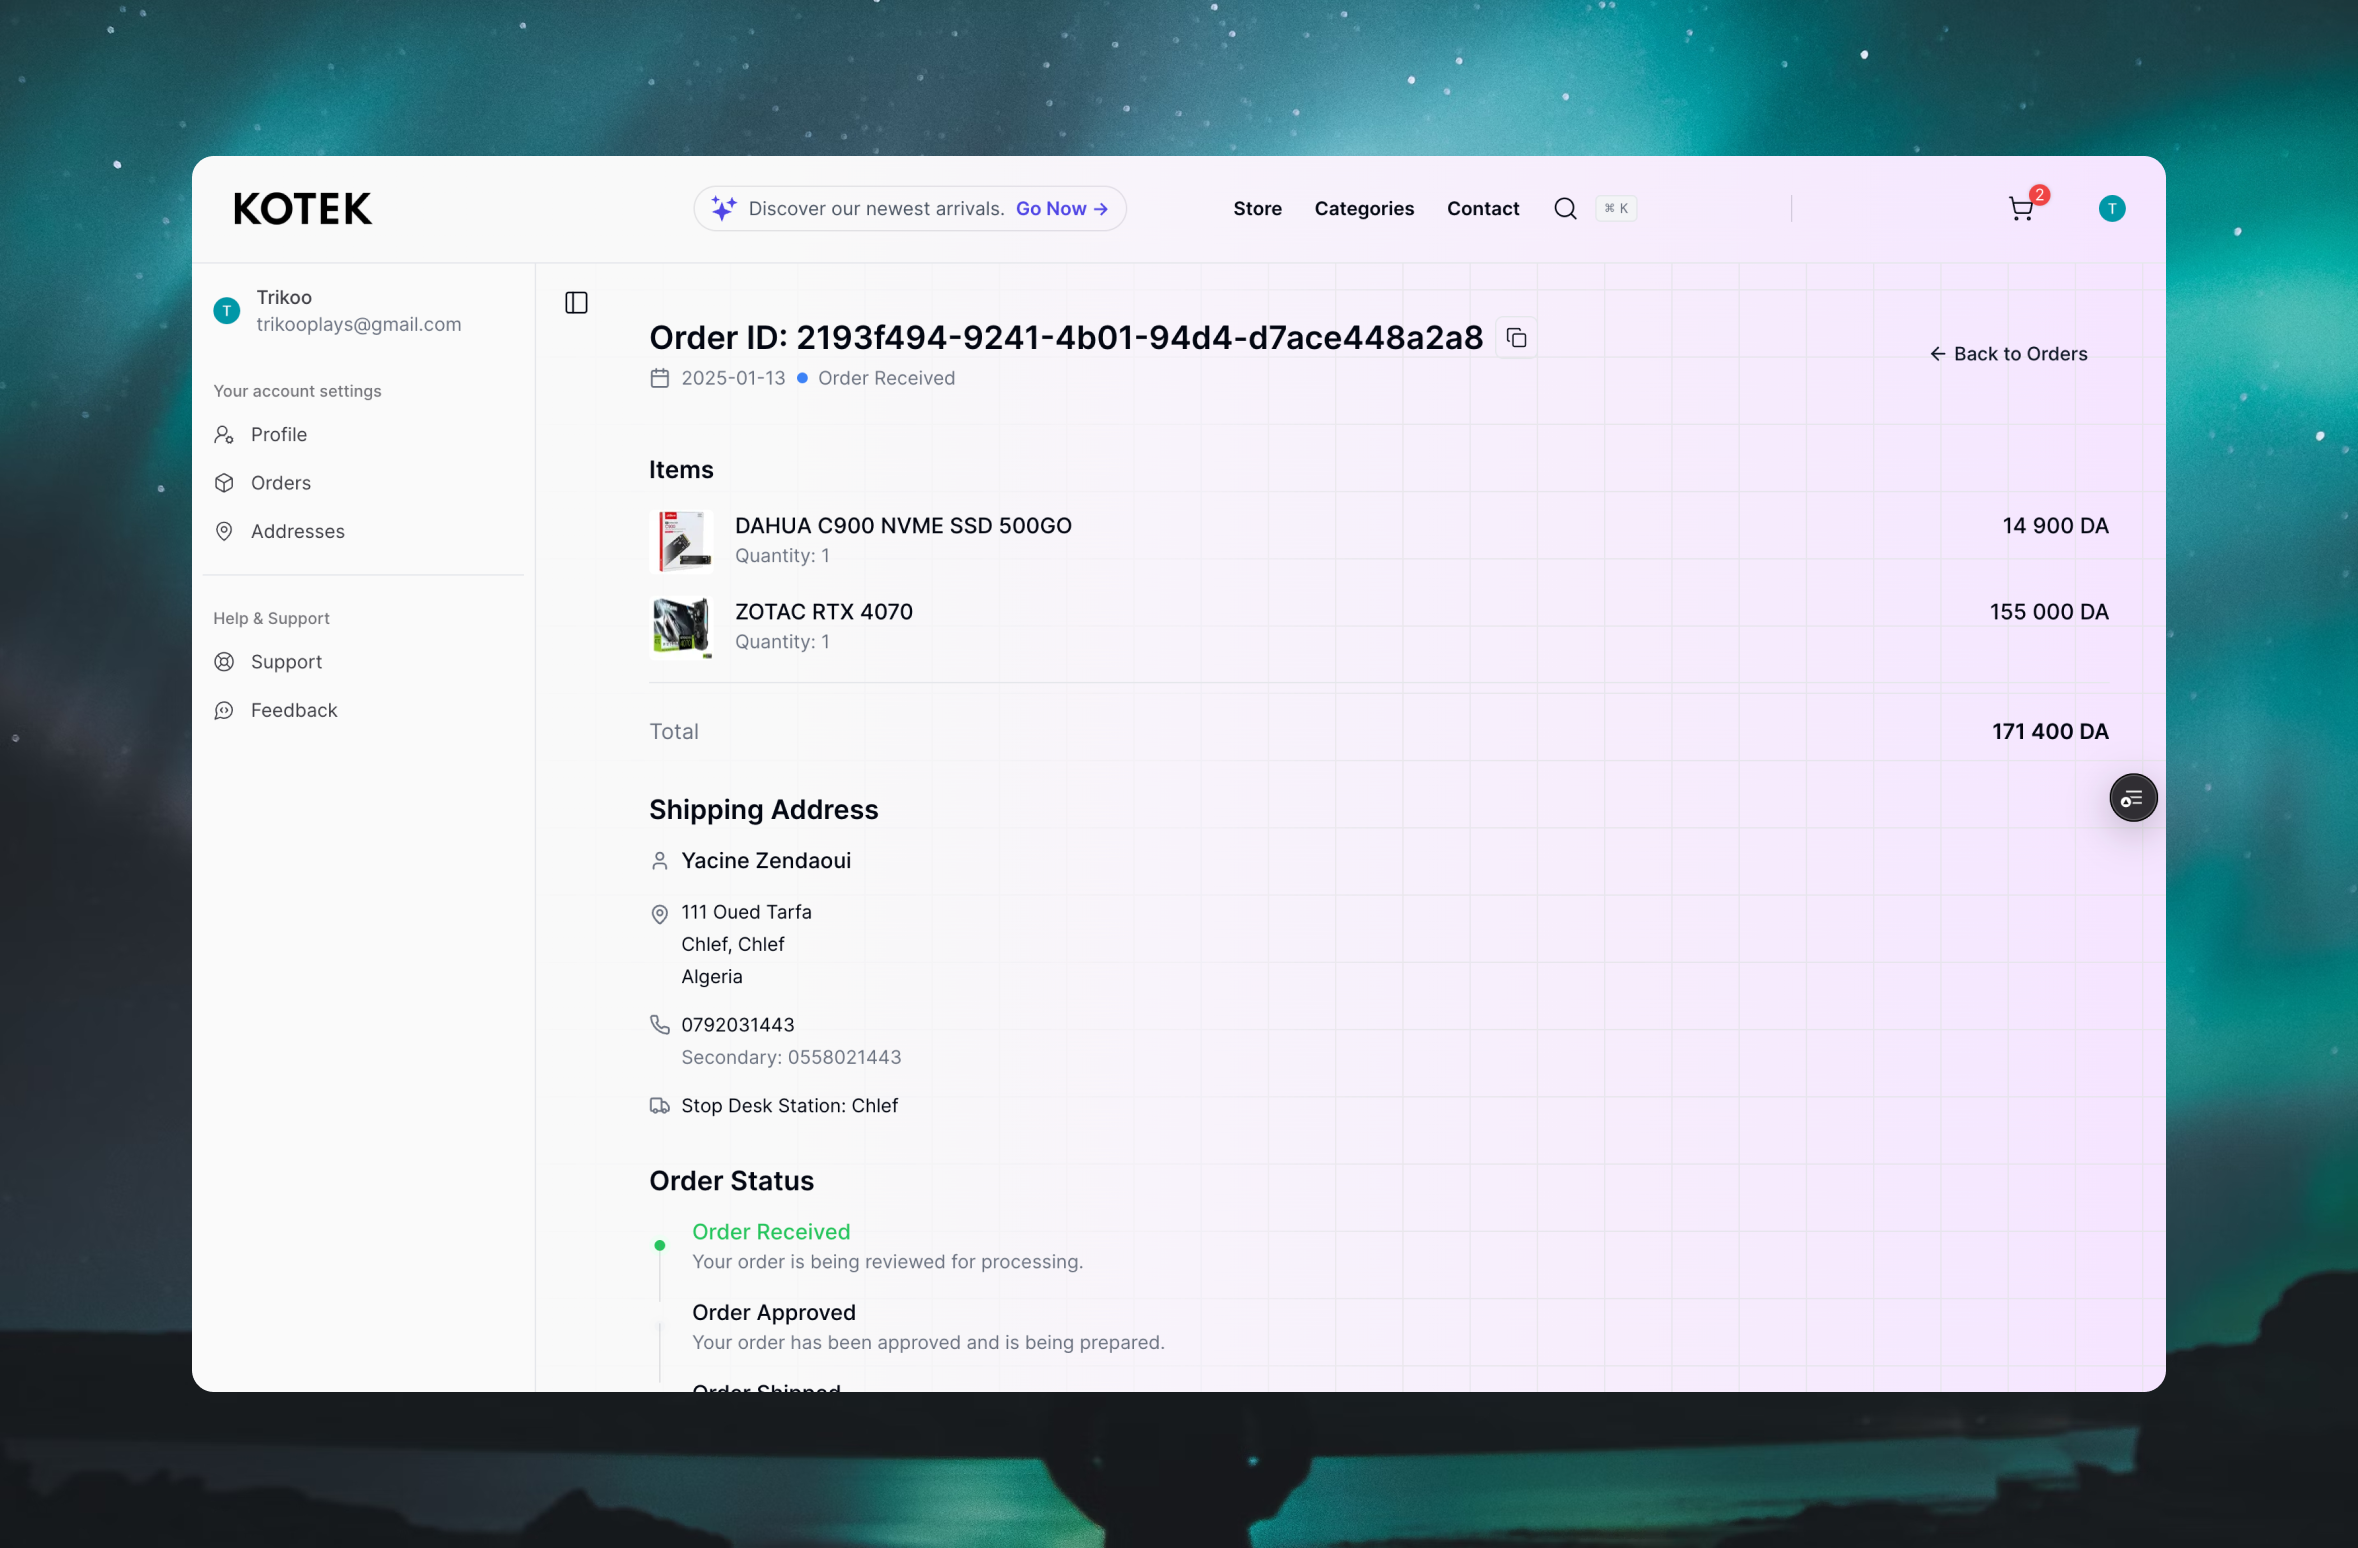Click phone number 0792031443
This screenshot has width=2358, height=1548.
pyautogui.click(x=738, y=1025)
